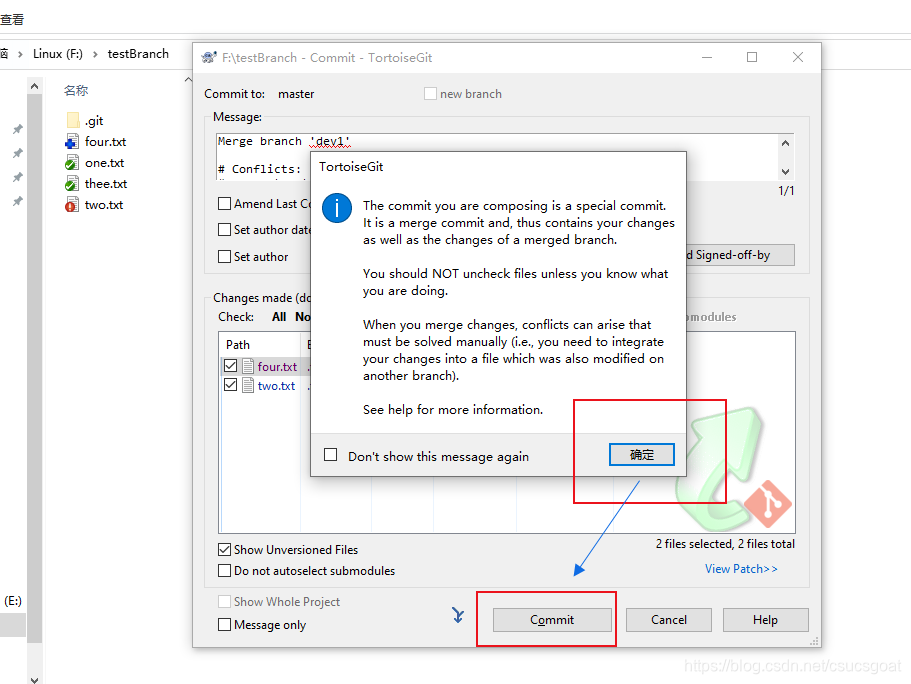Click Explorer sidebar scroll down arrow
The image size is (911, 684).
coord(34,679)
